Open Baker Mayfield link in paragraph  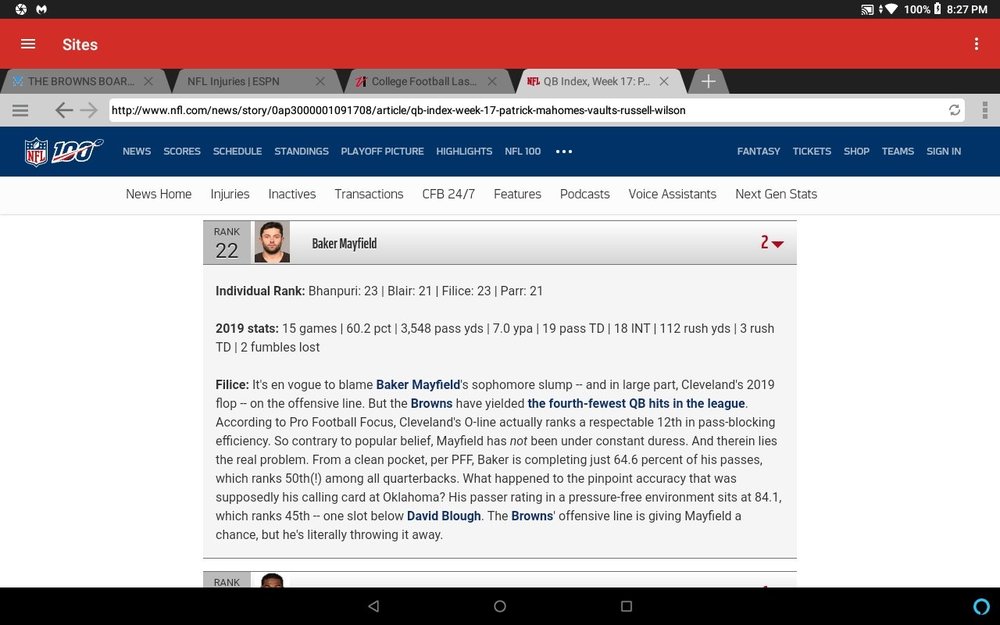pyautogui.click(x=418, y=385)
